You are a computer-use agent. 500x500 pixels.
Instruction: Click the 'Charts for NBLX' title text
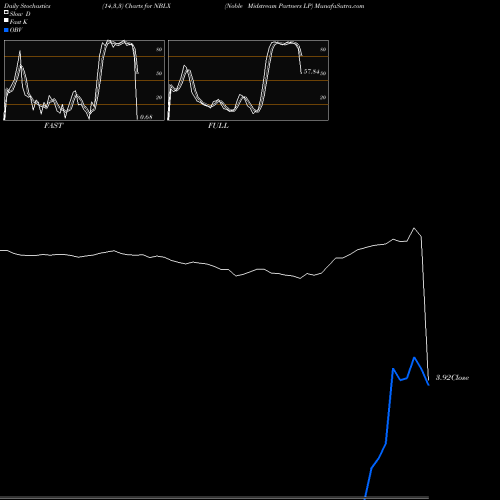coord(148,6)
